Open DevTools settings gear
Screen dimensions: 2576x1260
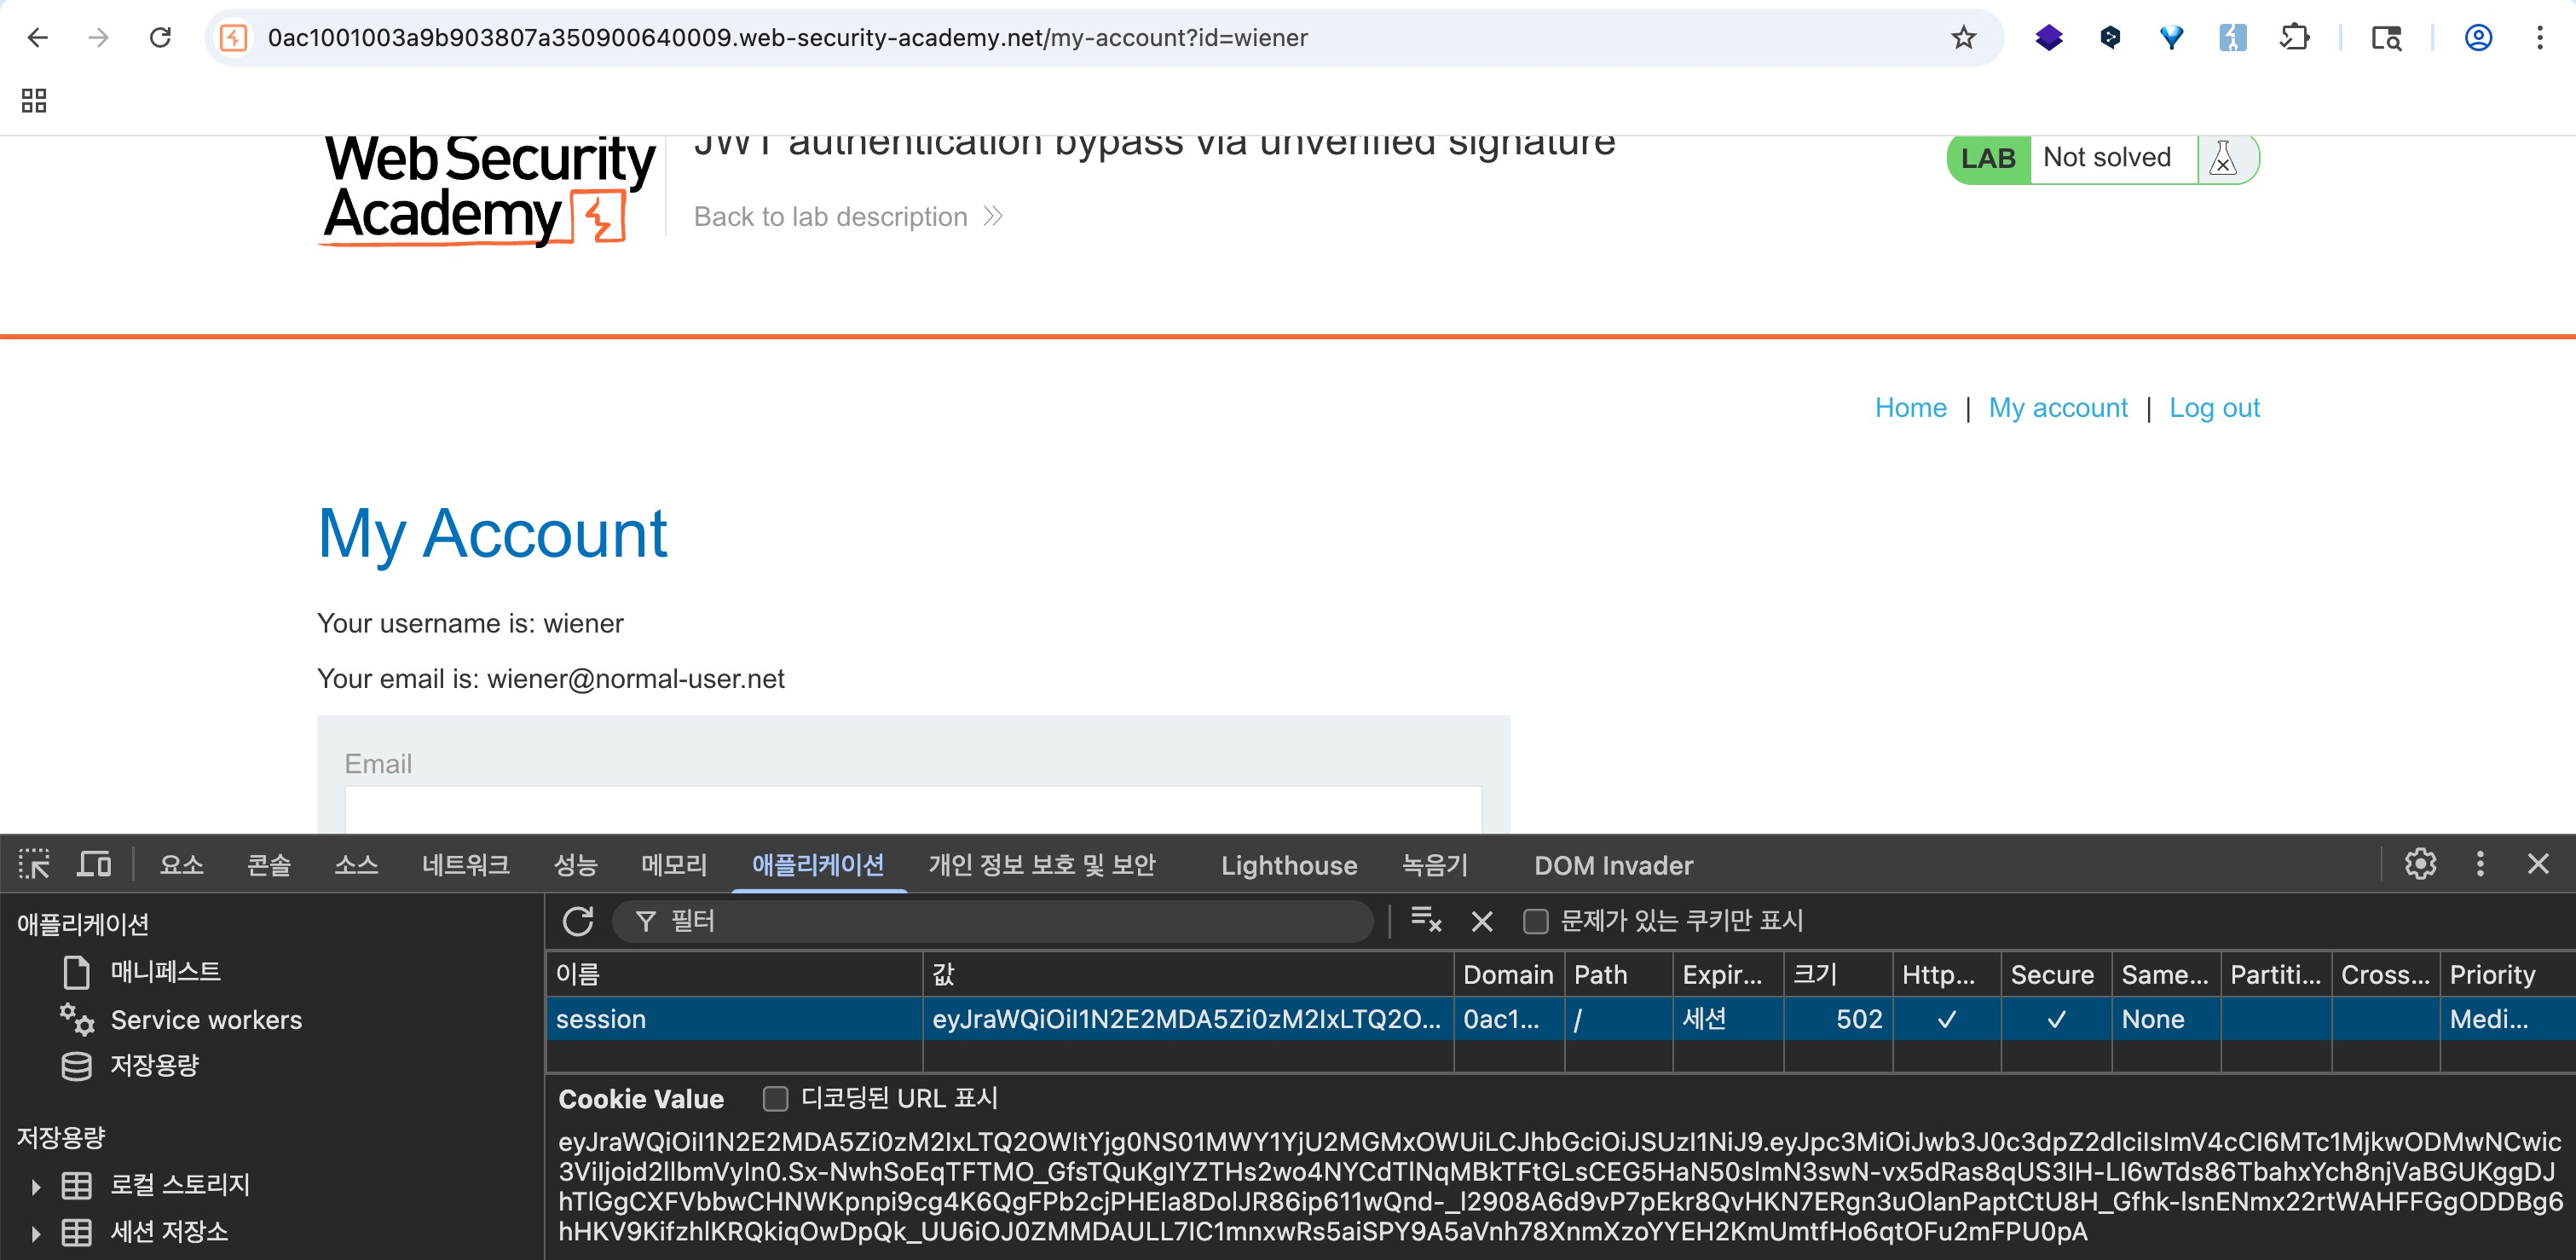[x=2420, y=864]
